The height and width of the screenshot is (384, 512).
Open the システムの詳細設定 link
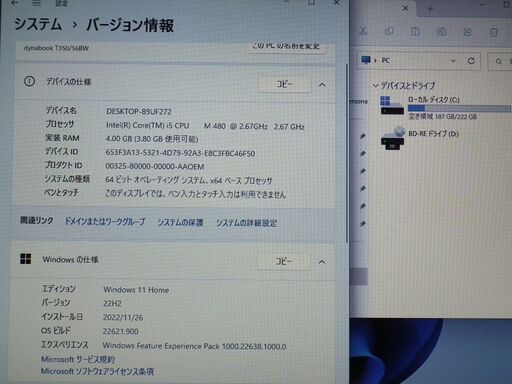pyautogui.click(x=247, y=223)
